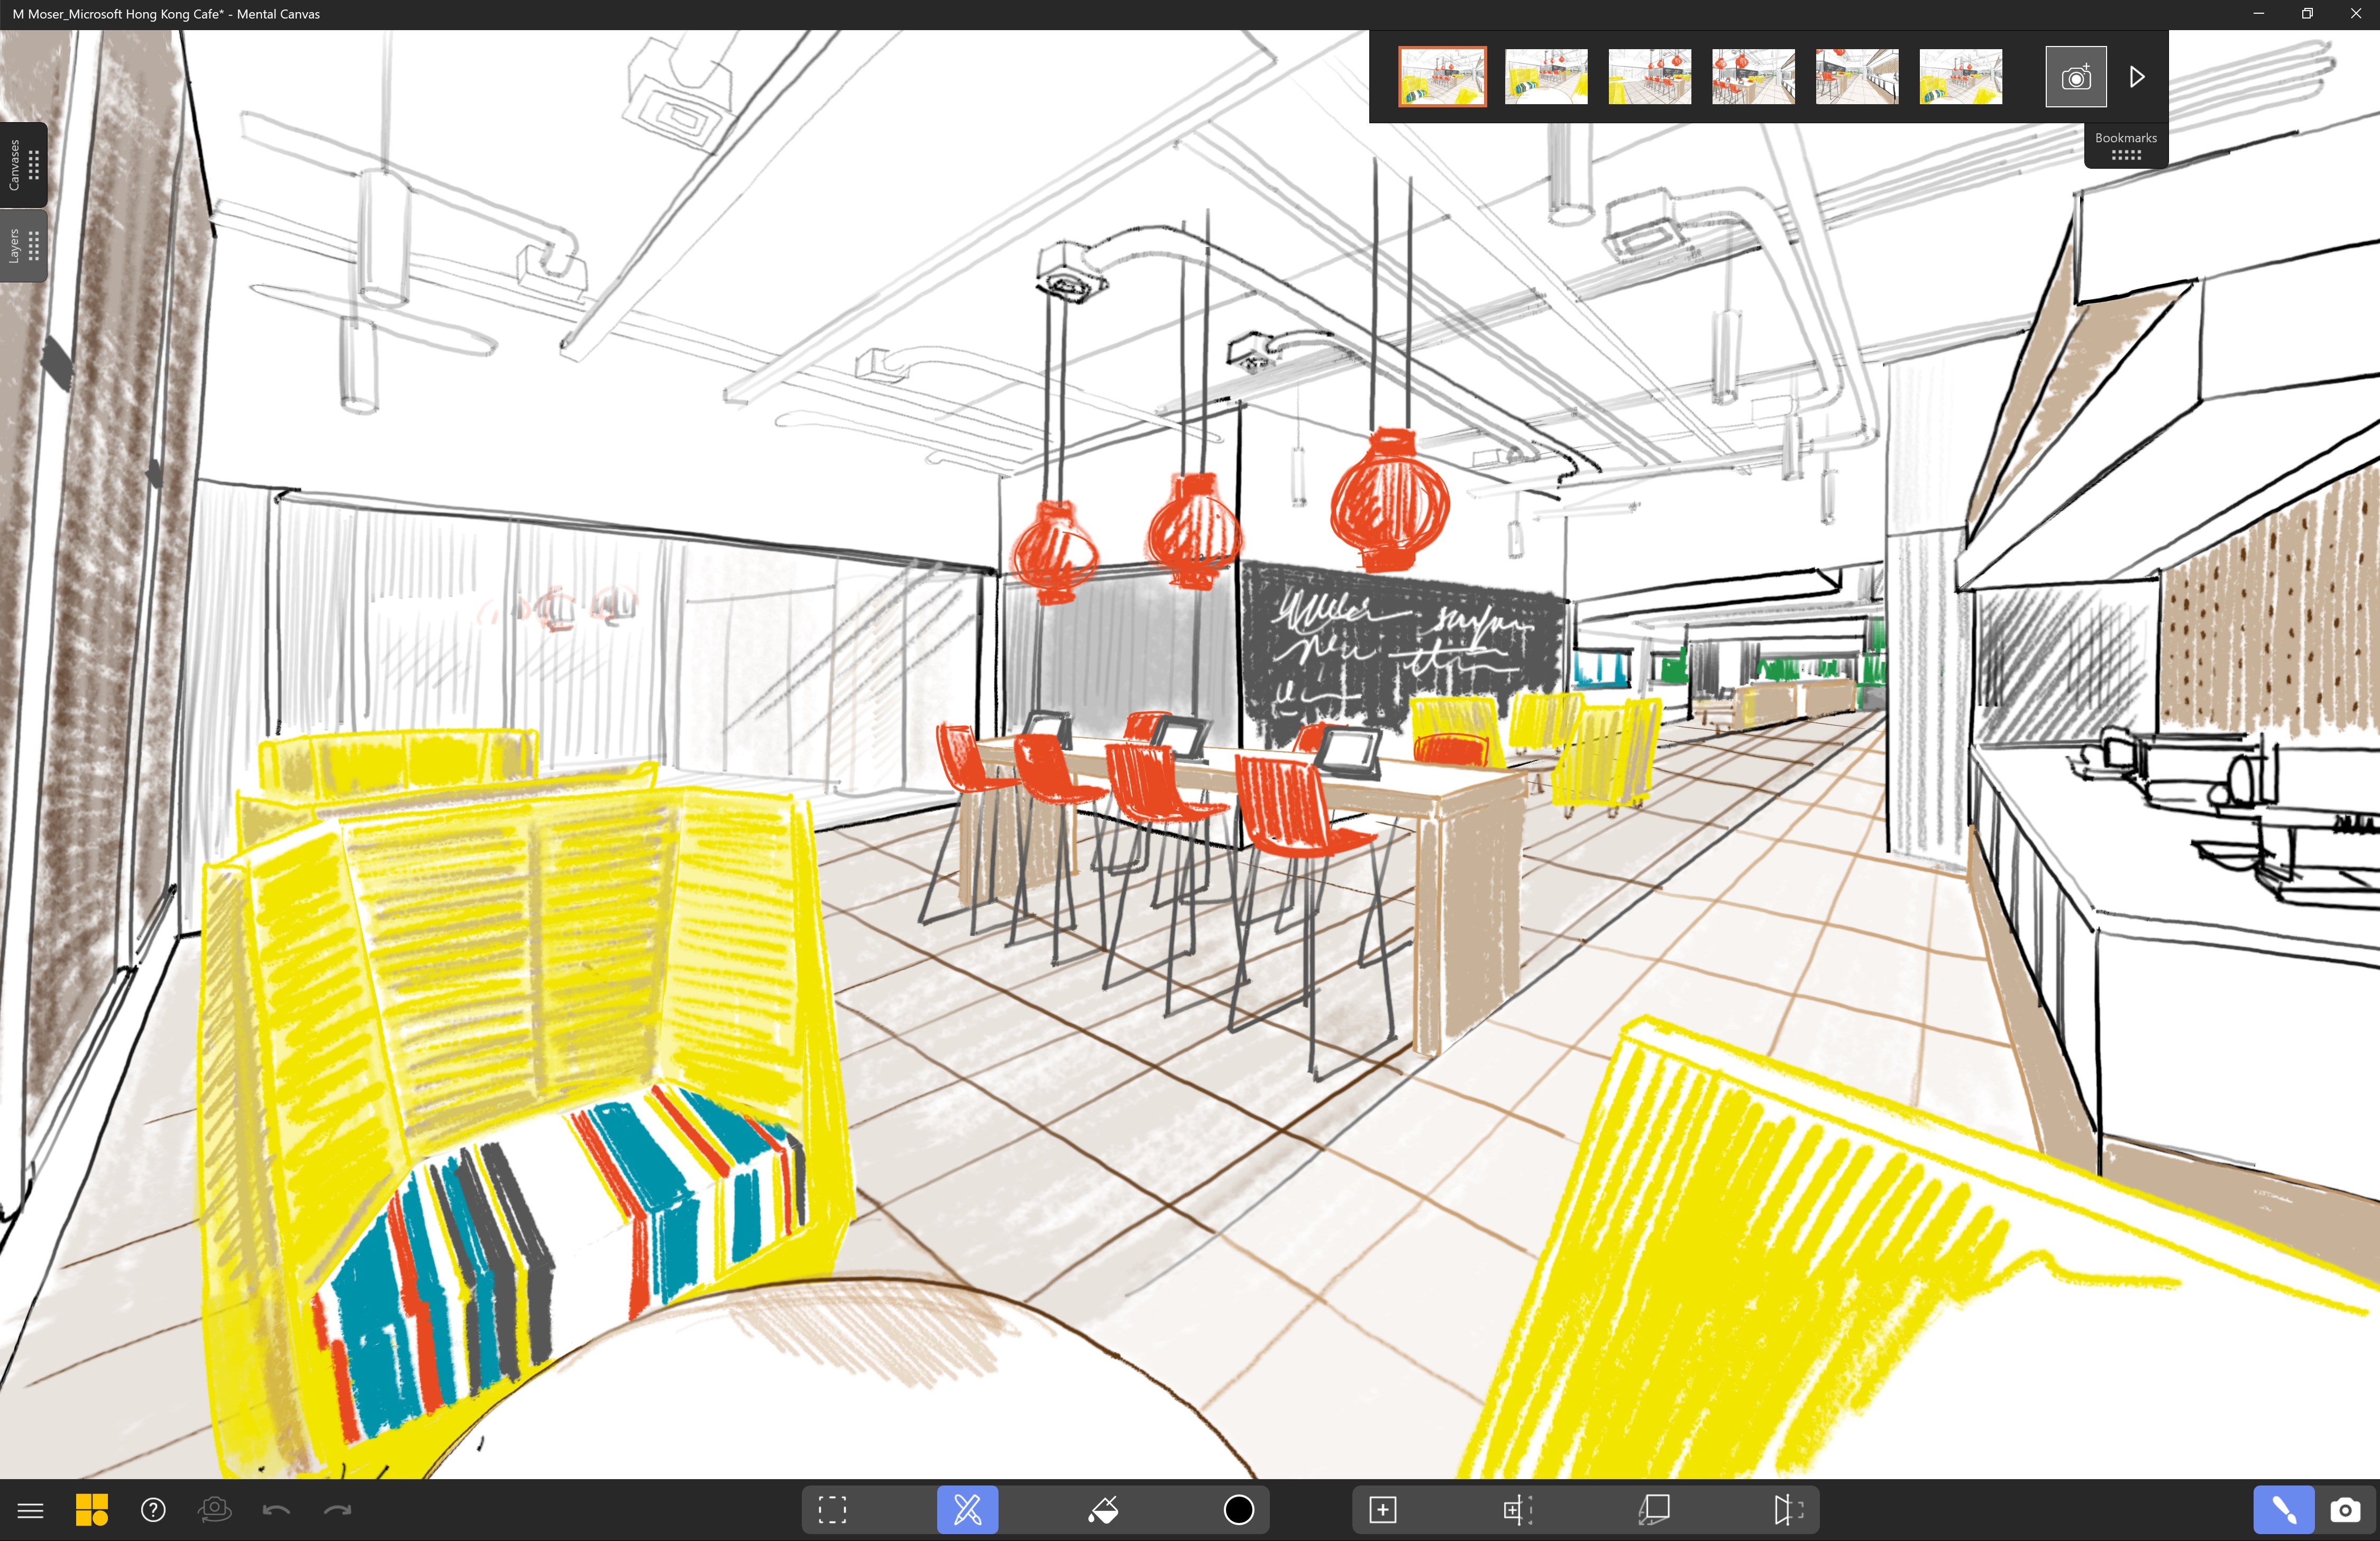Enable the pen drawing mode toggle
Image resolution: width=2380 pixels, height=1541 pixels.
tap(2283, 1510)
